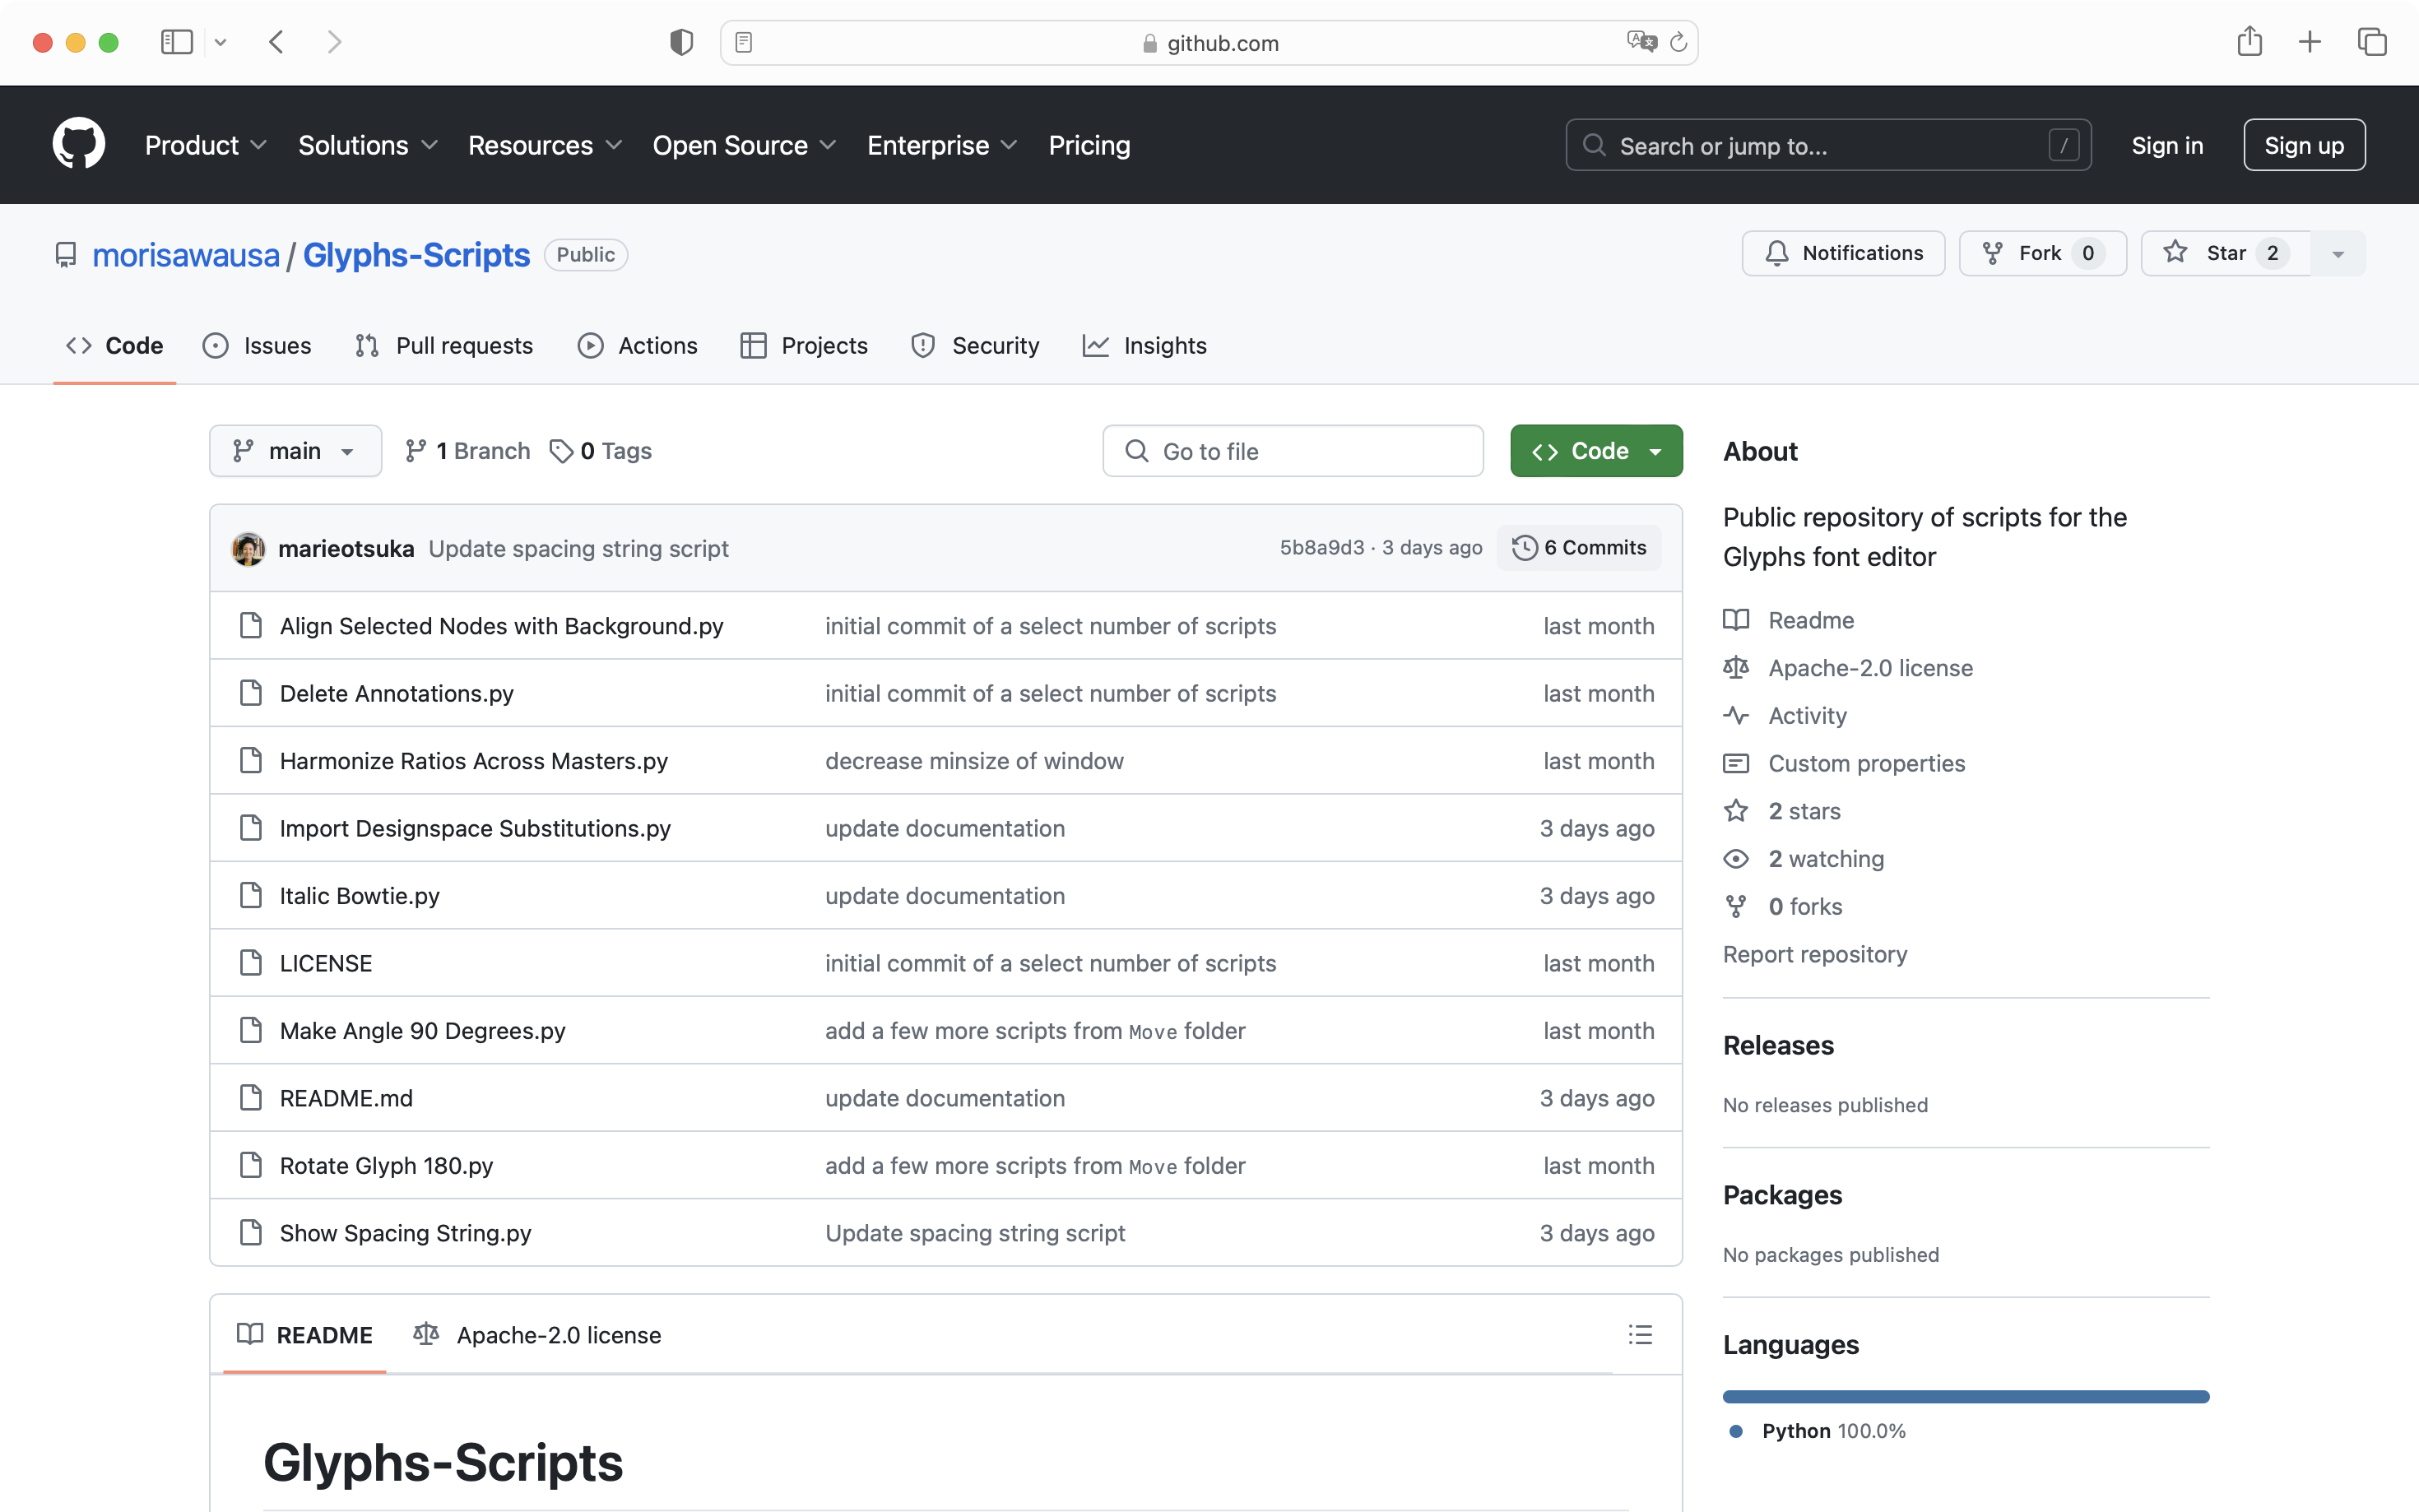This screenshot has height=1512, width=2419.
Task: Show the tab overview icon
Action: coord(2372,42)
